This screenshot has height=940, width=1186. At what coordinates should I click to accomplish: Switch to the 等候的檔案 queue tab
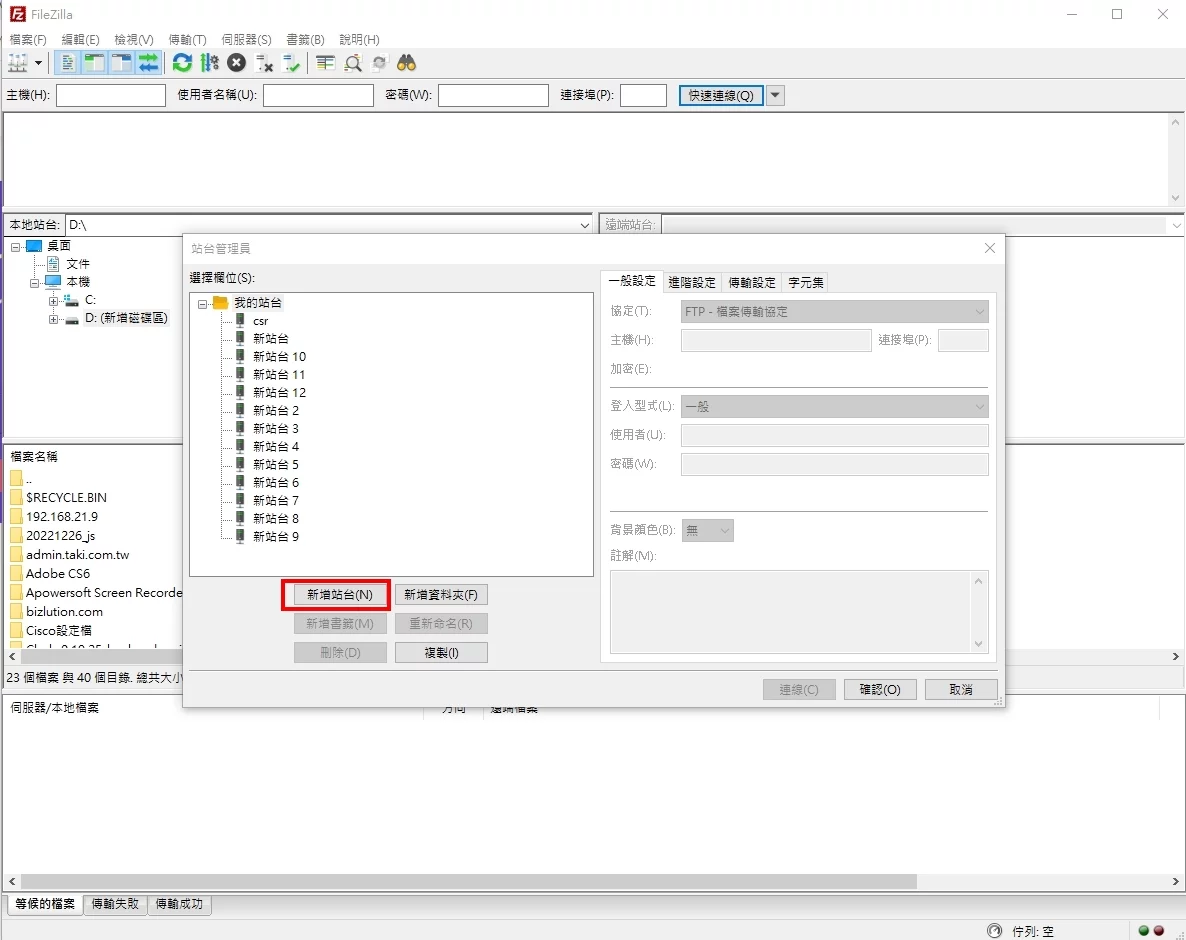[45, 904]
